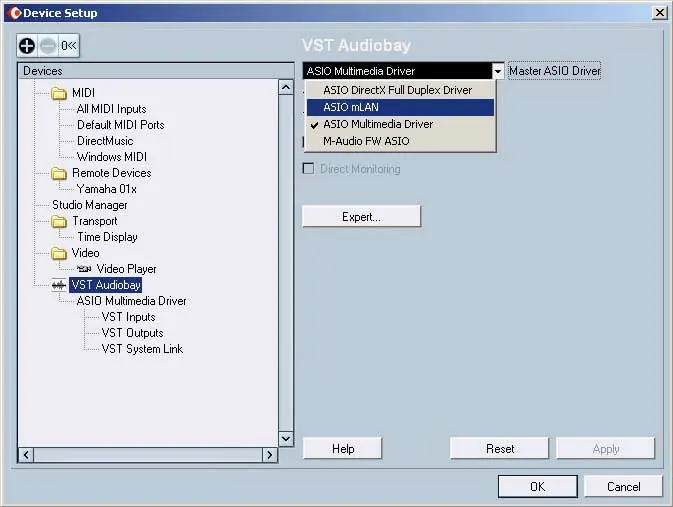This screenshot has width=673, height=507.
Task: Click the VST Audiobay waveform icon
Action: click(x=59, y=285)
